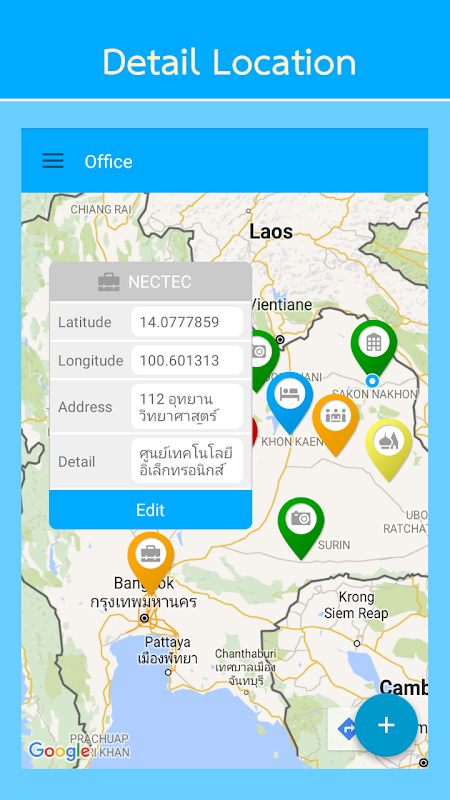The height and width of the screenshot is (800, 450).
Task: Click the Latitude field 14.0777859
Action: [187, 322]
